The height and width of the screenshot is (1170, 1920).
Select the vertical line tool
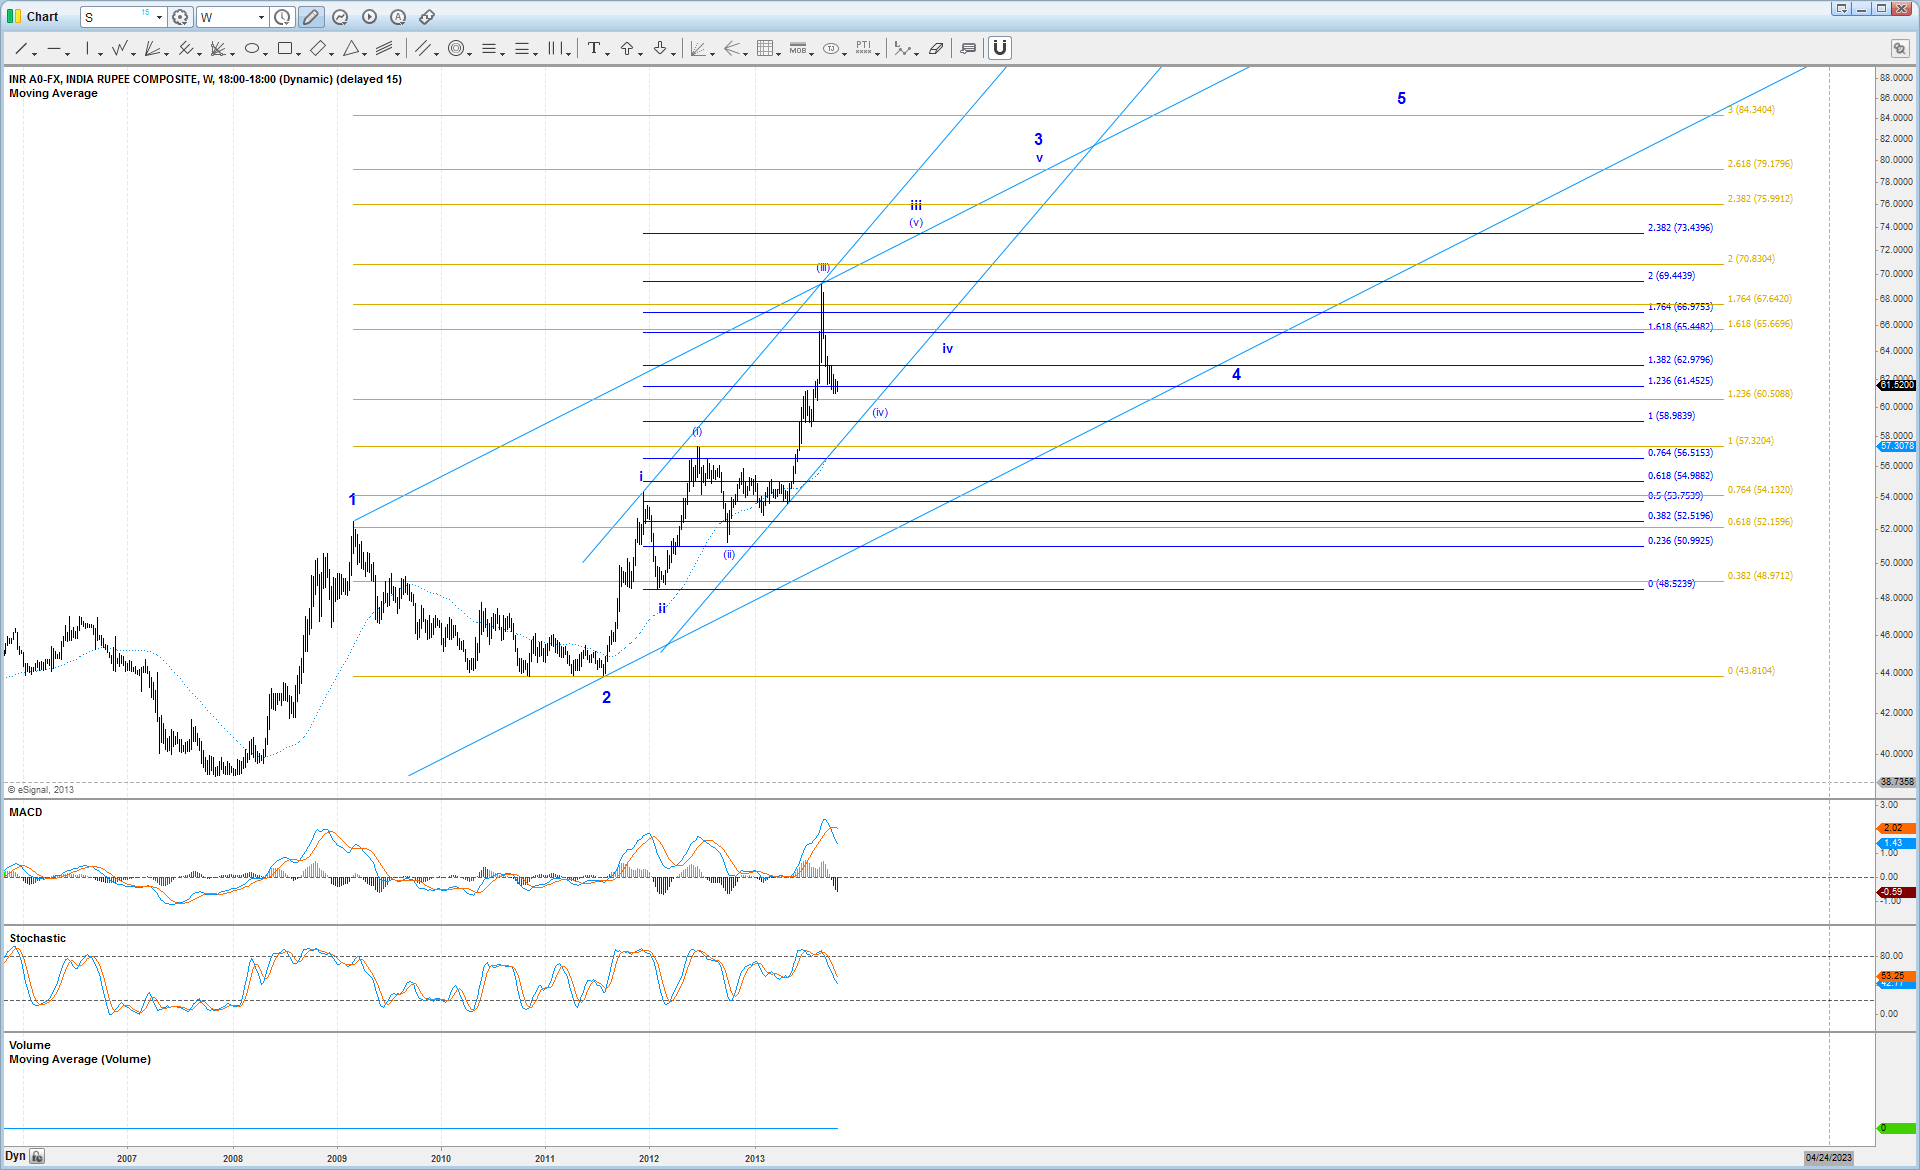[x=88, y=48]
